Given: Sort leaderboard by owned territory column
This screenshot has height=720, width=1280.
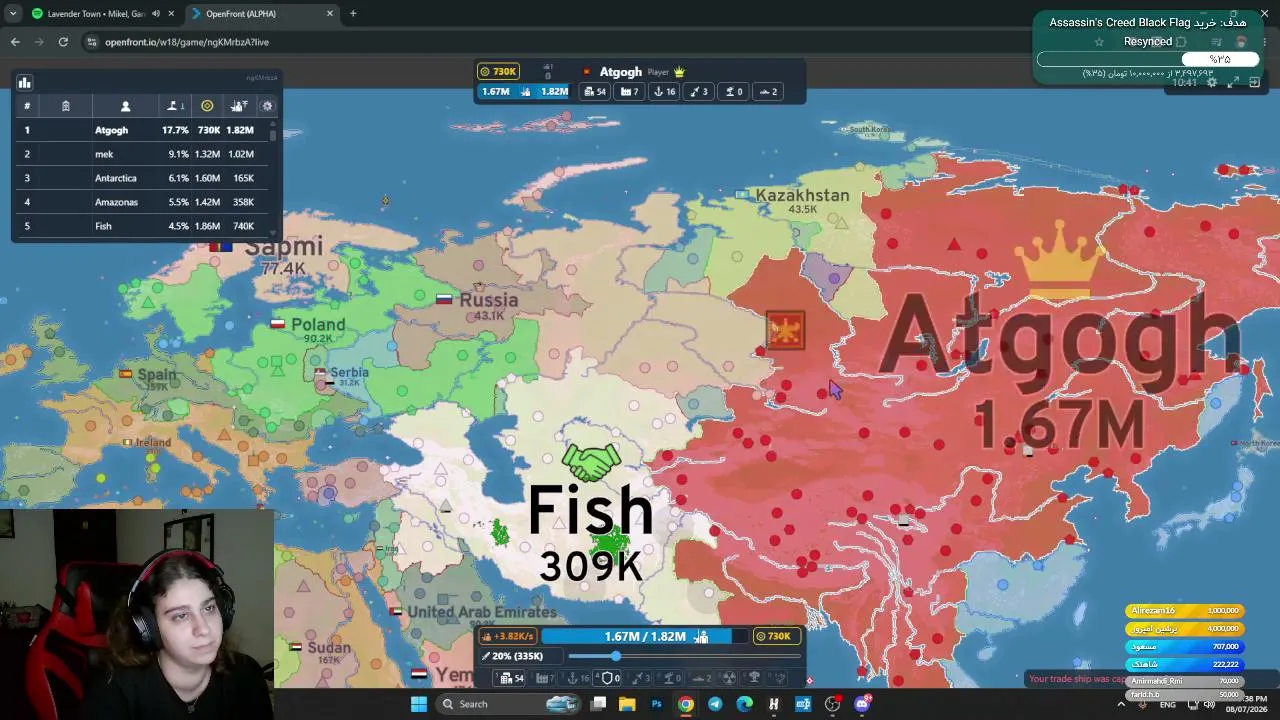Looking at the screenshot, I should pos(173,106).
